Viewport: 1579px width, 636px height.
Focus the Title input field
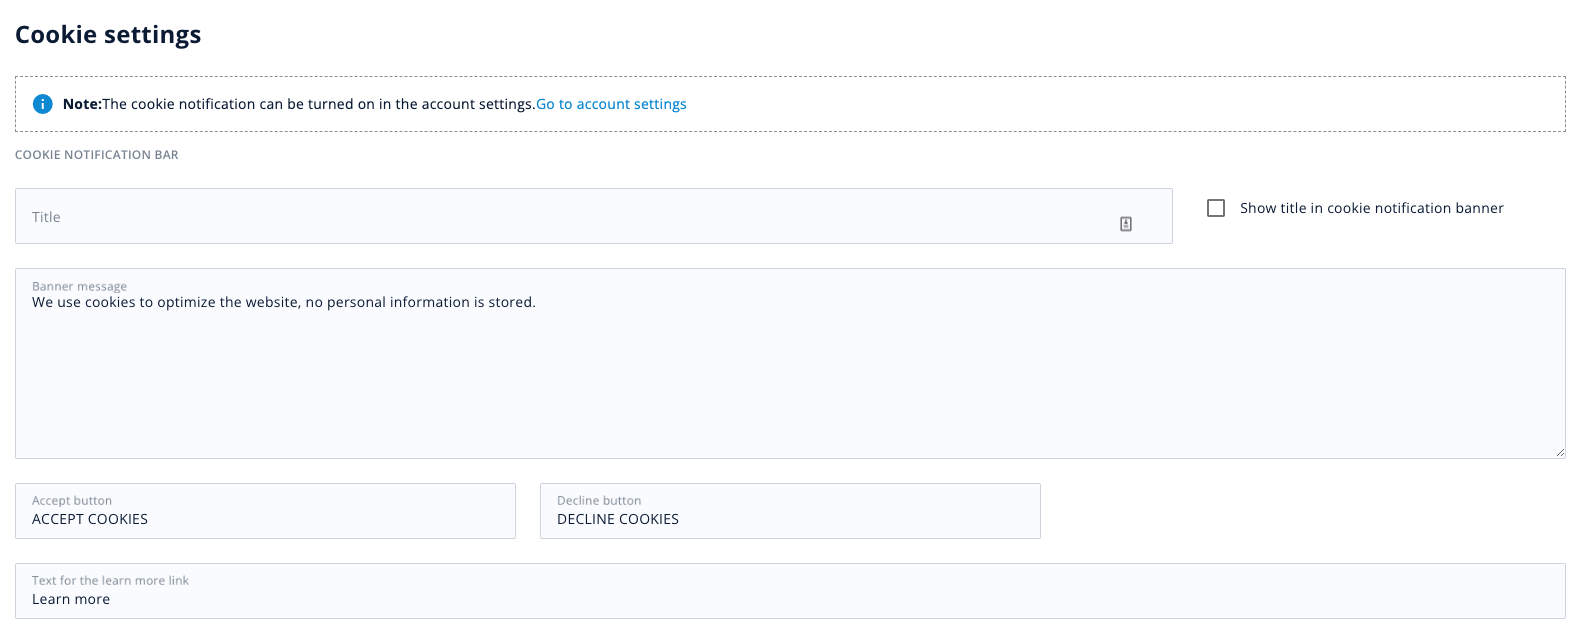pos(594,216)
